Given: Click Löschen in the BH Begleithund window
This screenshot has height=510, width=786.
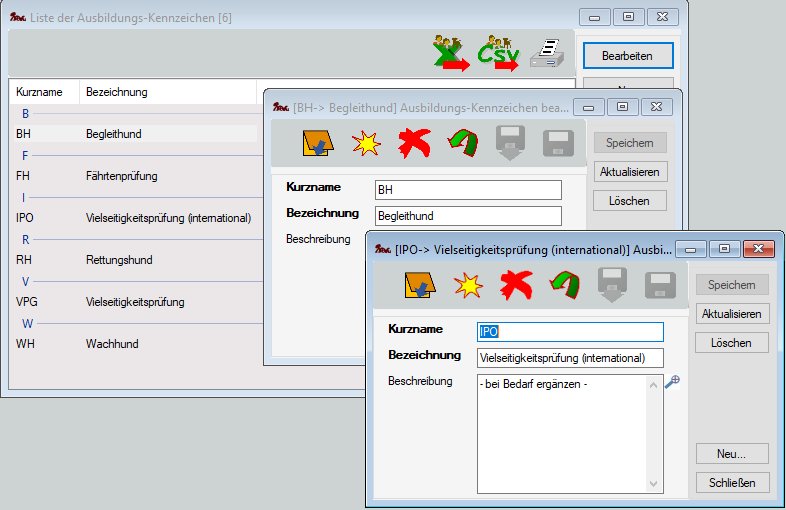Looking at the screenshot, I should click(x=629, y=201).
